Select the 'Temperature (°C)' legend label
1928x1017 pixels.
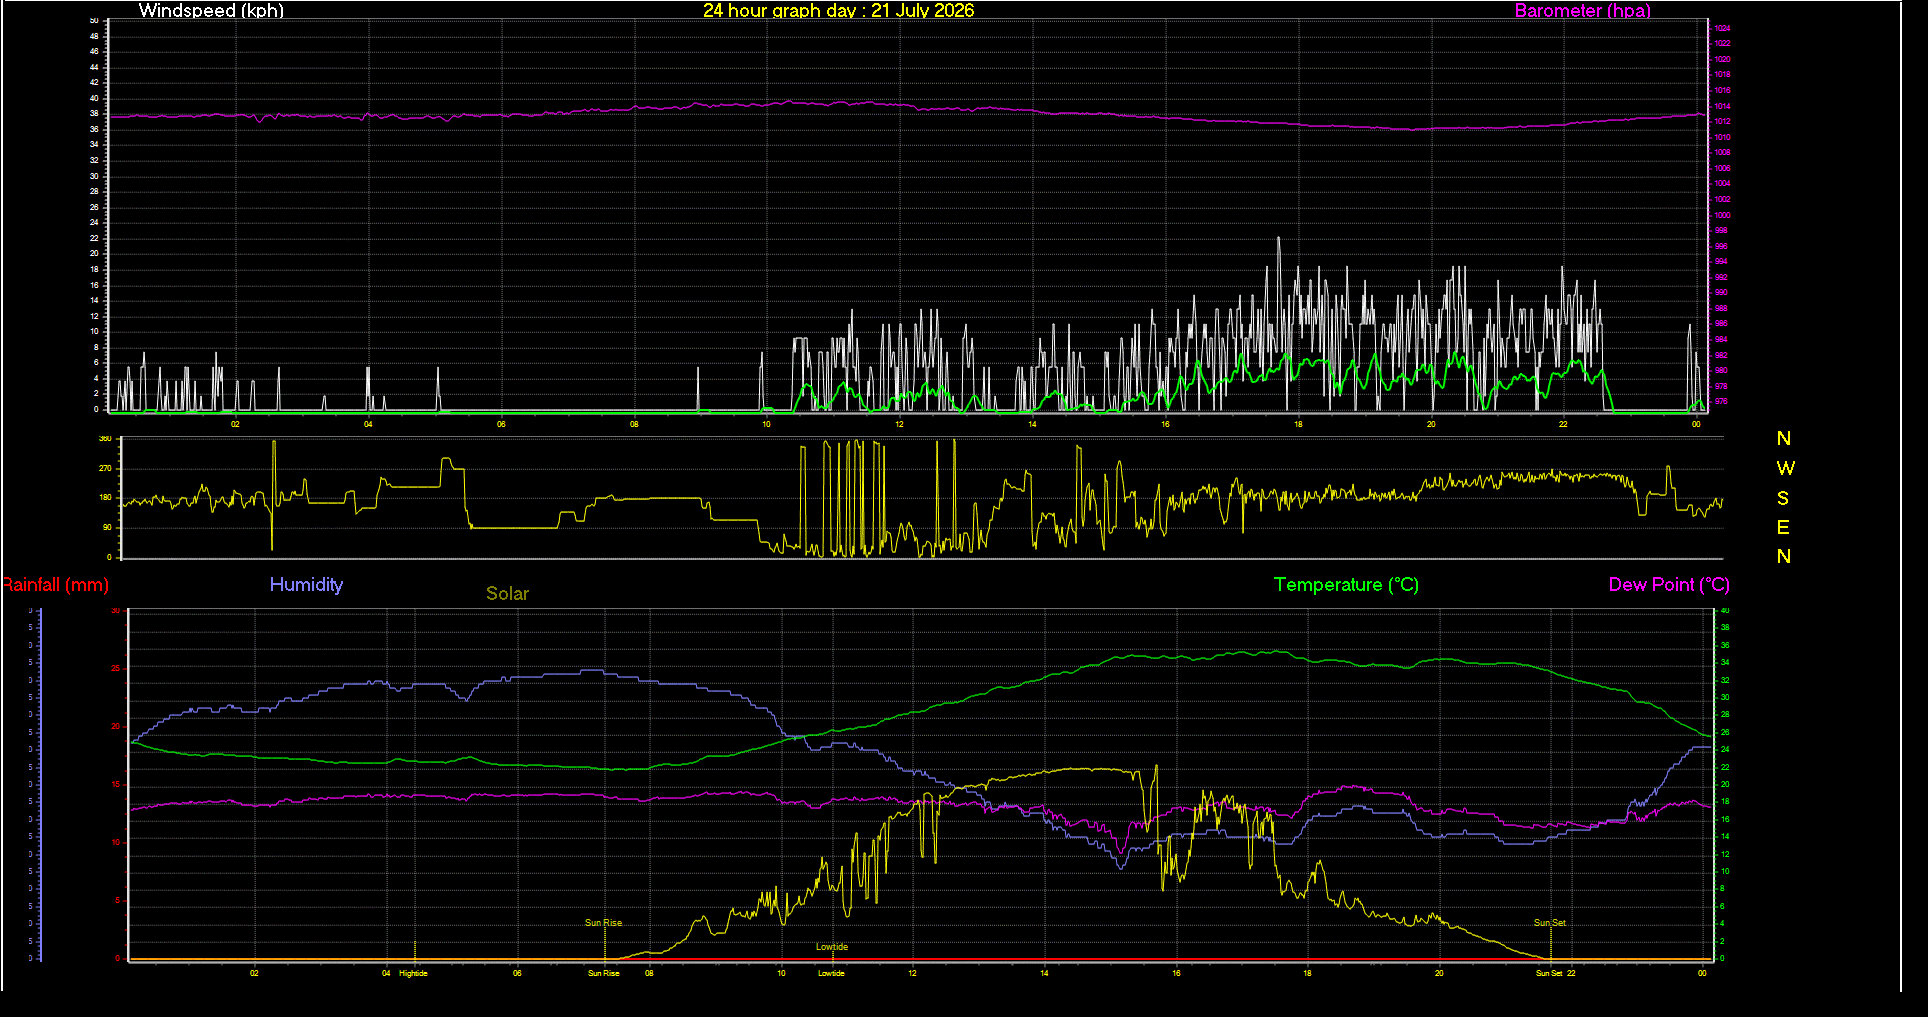pos(1346,585)
